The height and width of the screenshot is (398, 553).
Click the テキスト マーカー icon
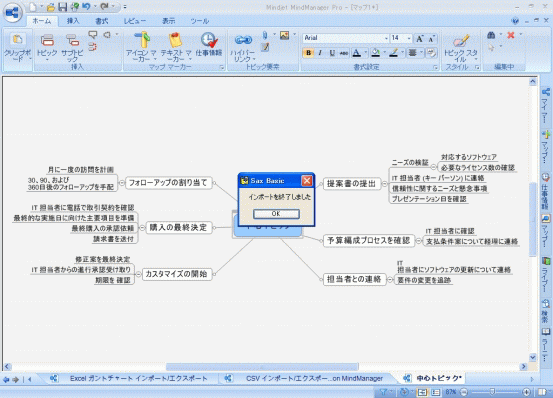pos(175,39)
